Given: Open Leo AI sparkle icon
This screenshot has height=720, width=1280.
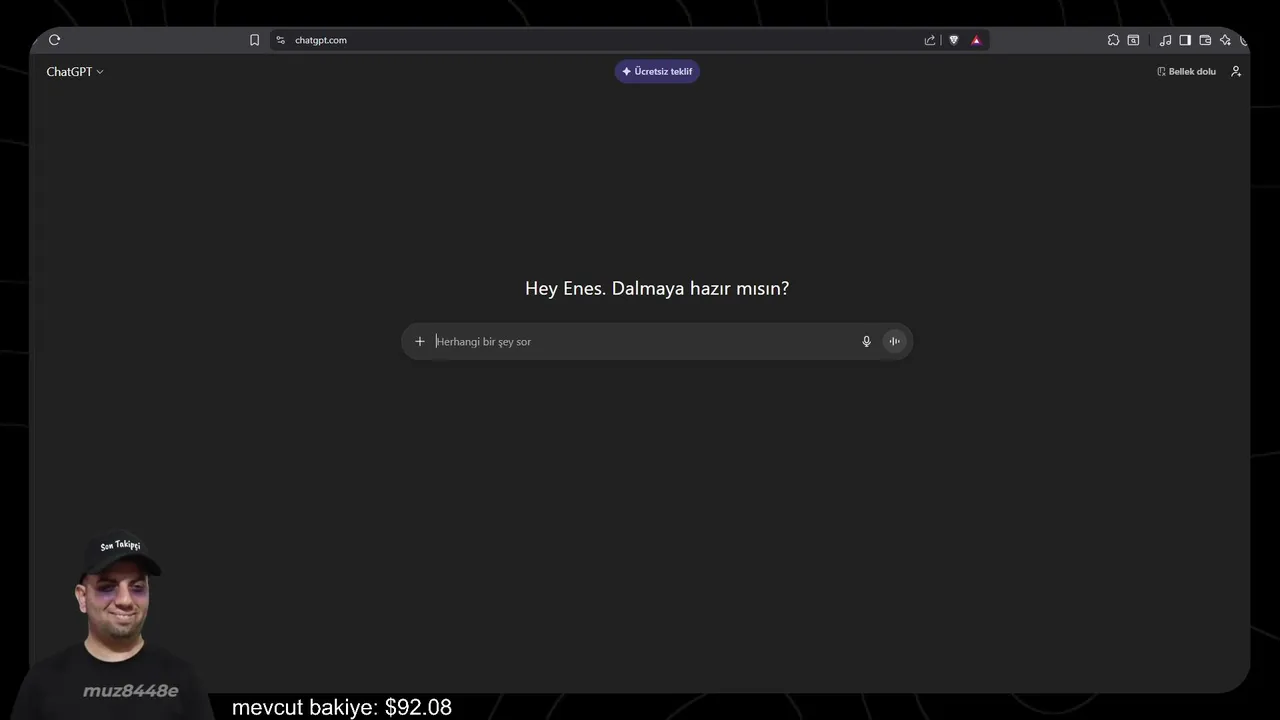Looking at the screenshot, I should coord(1225,40).
